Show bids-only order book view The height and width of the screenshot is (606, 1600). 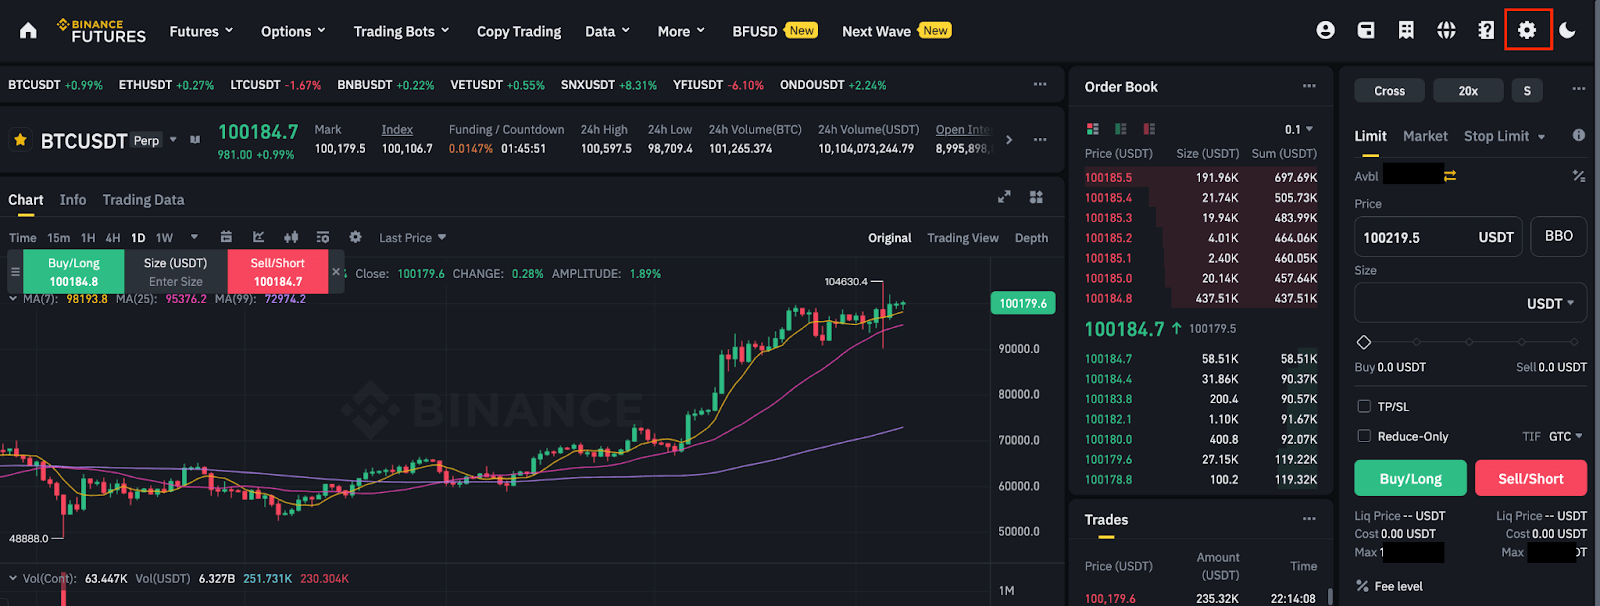point(1121,129)
